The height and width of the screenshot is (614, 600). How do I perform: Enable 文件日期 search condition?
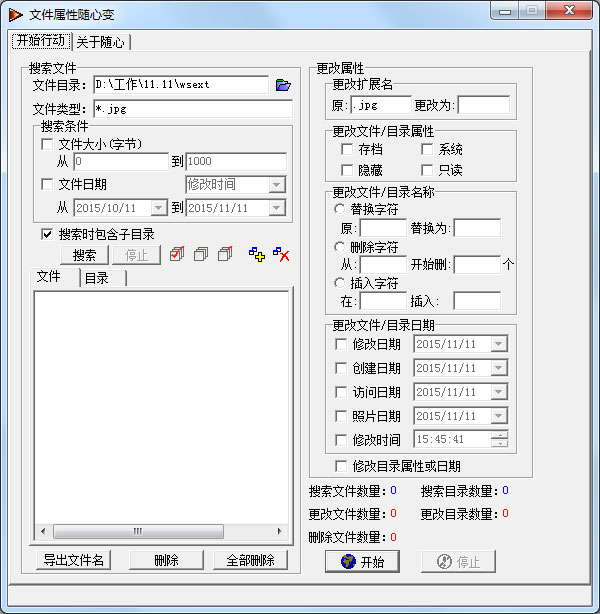(47, 184)
